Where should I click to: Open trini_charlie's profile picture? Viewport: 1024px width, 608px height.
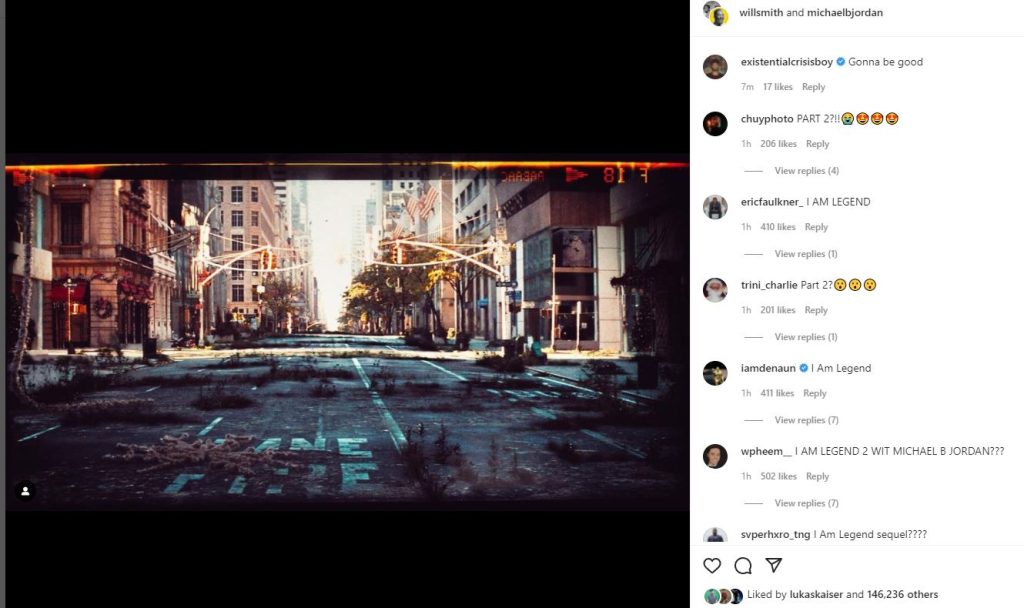point(715,289)
